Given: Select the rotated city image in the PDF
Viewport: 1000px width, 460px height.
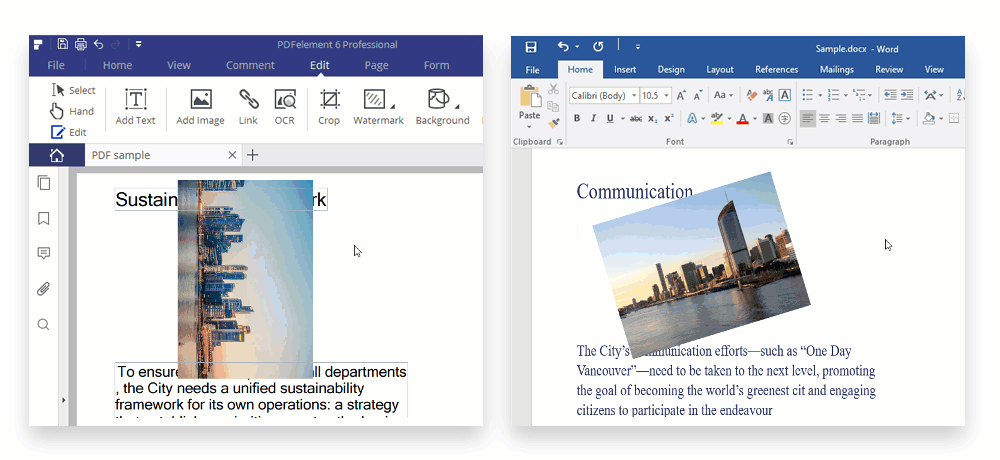Looking at the screenshot, I should pos(245,279).
